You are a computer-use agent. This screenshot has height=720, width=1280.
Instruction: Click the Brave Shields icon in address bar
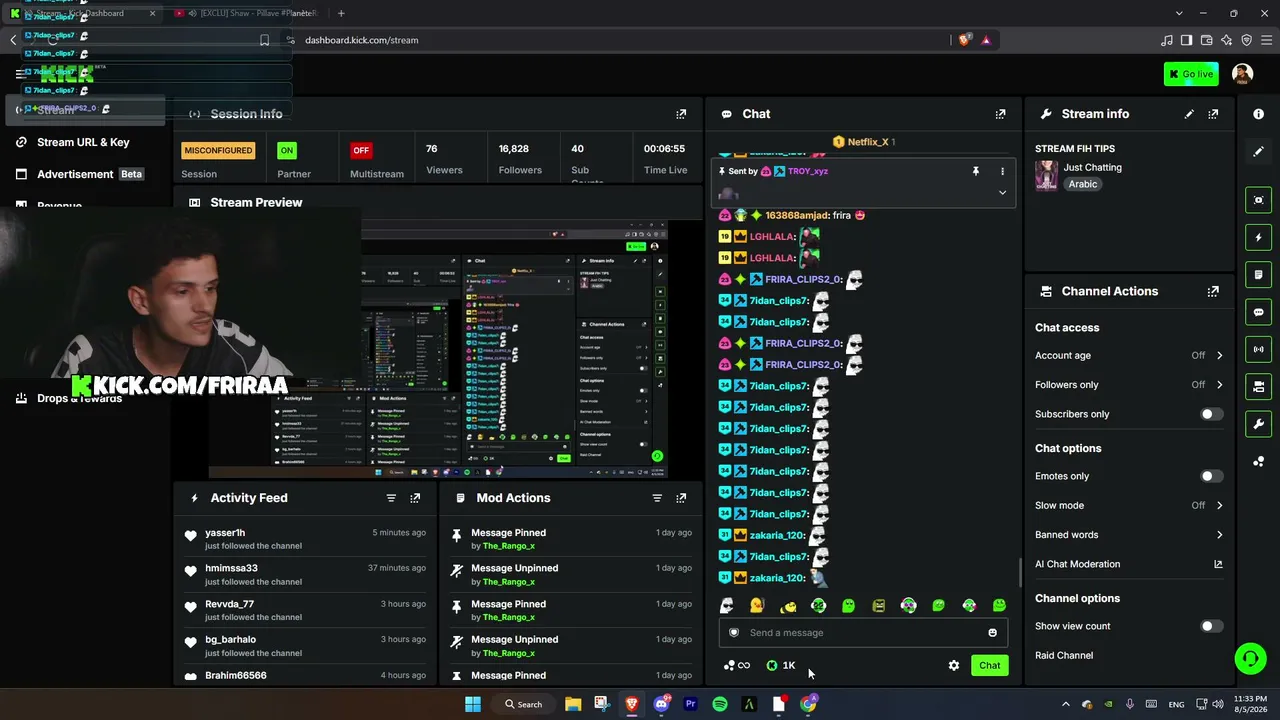tap(964, 40)
